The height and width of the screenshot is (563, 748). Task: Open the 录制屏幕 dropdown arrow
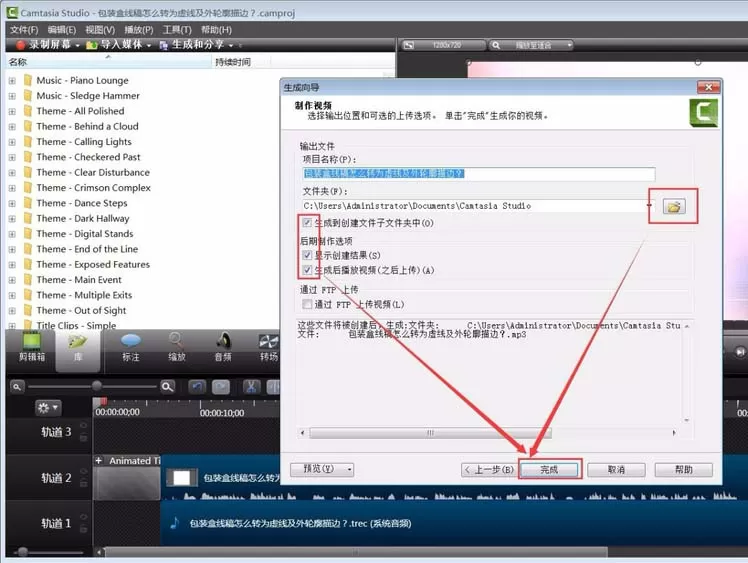click(77, 46)
